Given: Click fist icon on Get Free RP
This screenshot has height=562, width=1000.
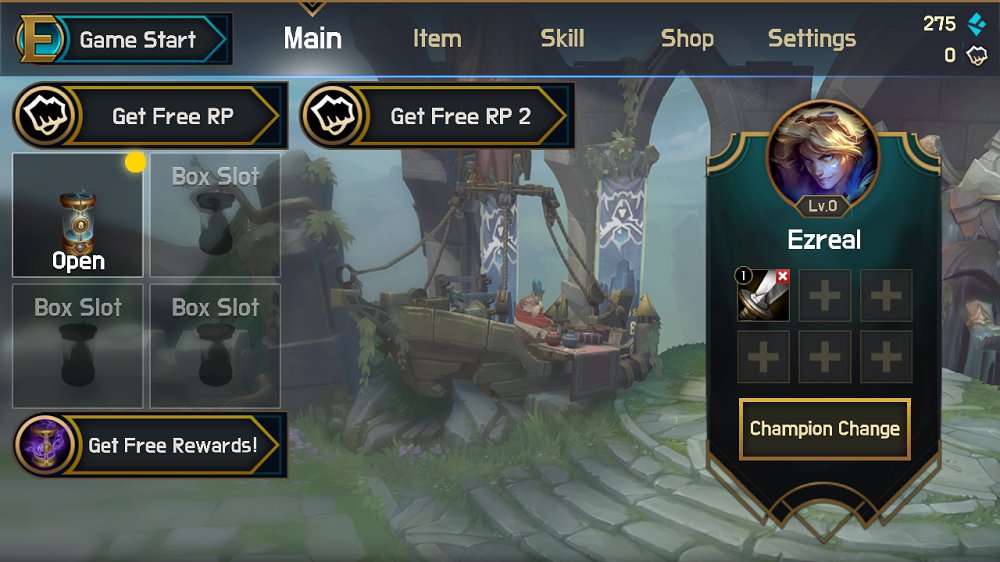Looking at the screenshot, I should click(46, 115).
